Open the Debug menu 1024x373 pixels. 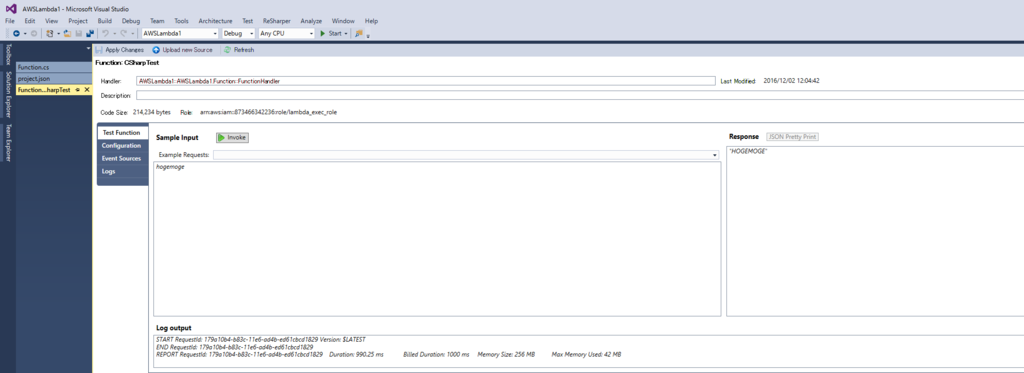[x=131, y=21]
